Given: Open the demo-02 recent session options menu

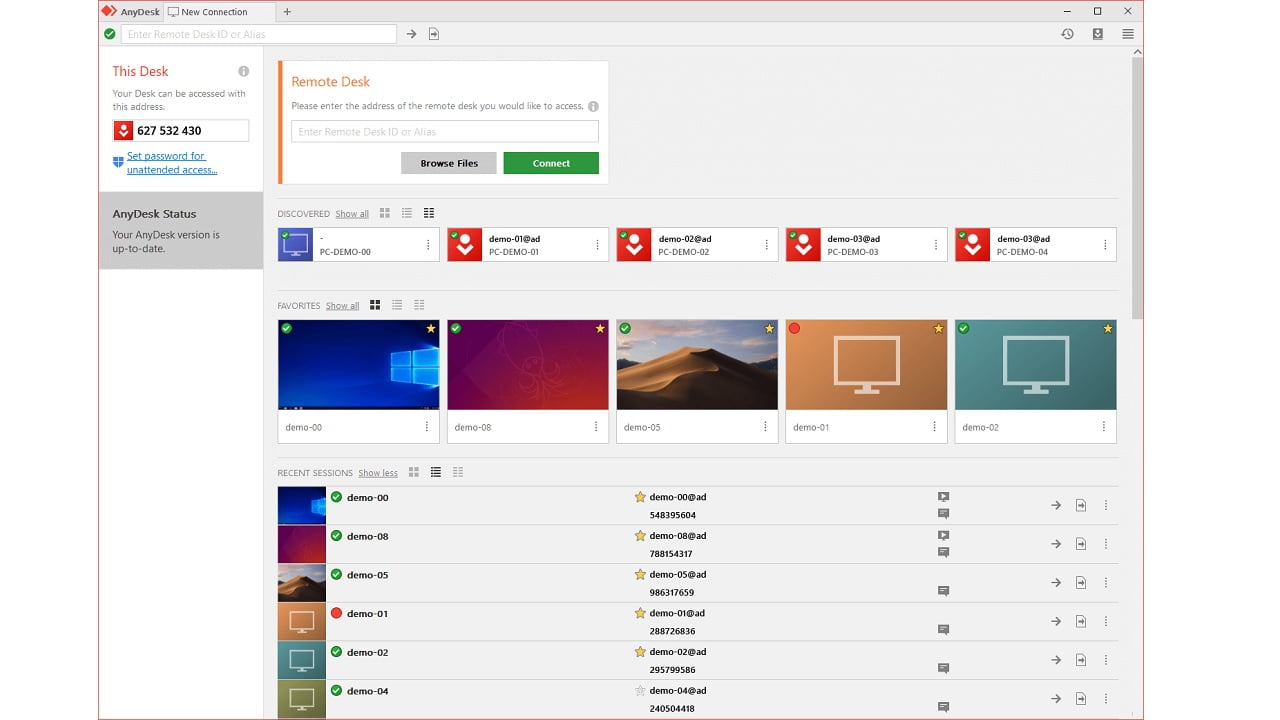Looking at the screenshot, I should 1106,659.
